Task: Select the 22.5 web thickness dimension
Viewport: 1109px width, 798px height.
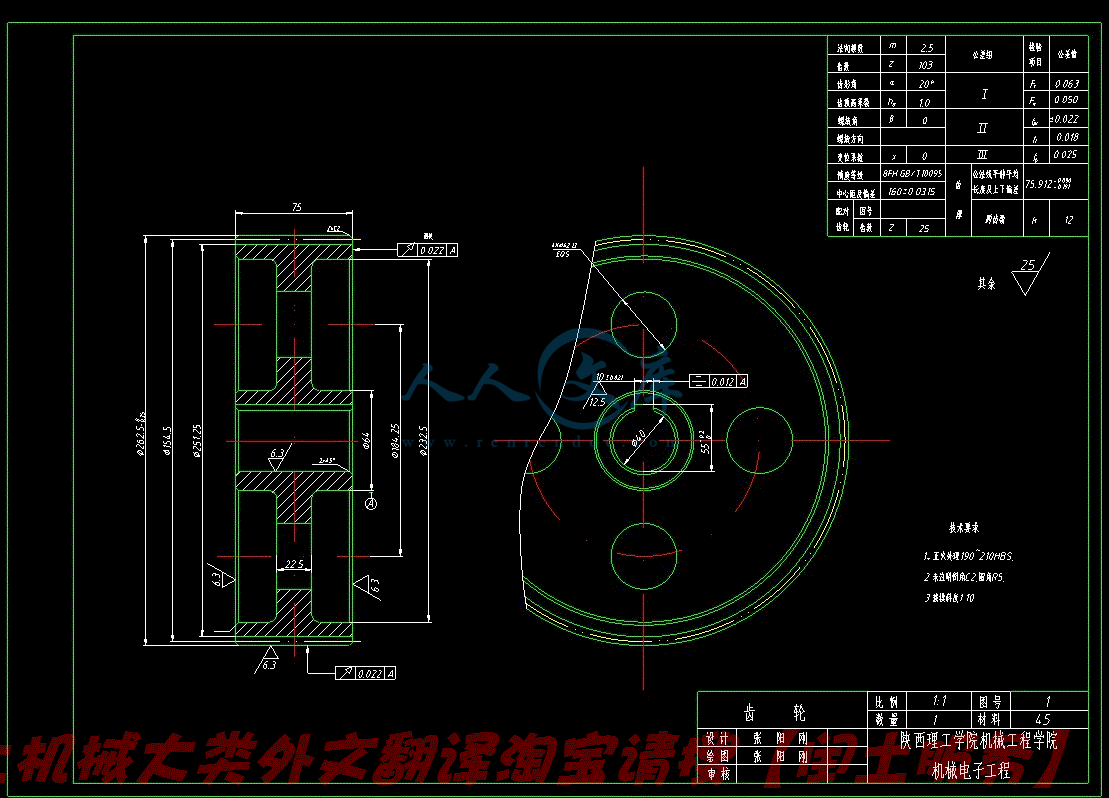Action: [294, 564]
